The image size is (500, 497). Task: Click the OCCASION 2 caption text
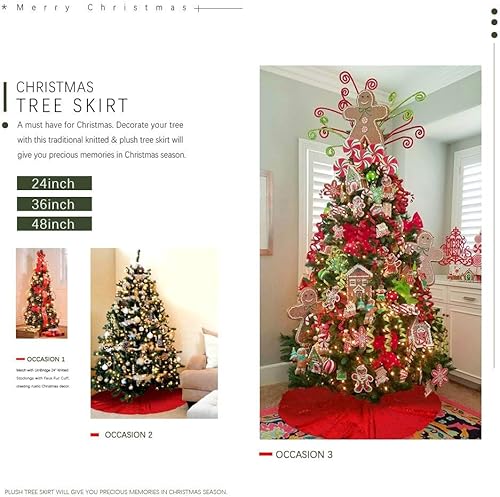128,435
